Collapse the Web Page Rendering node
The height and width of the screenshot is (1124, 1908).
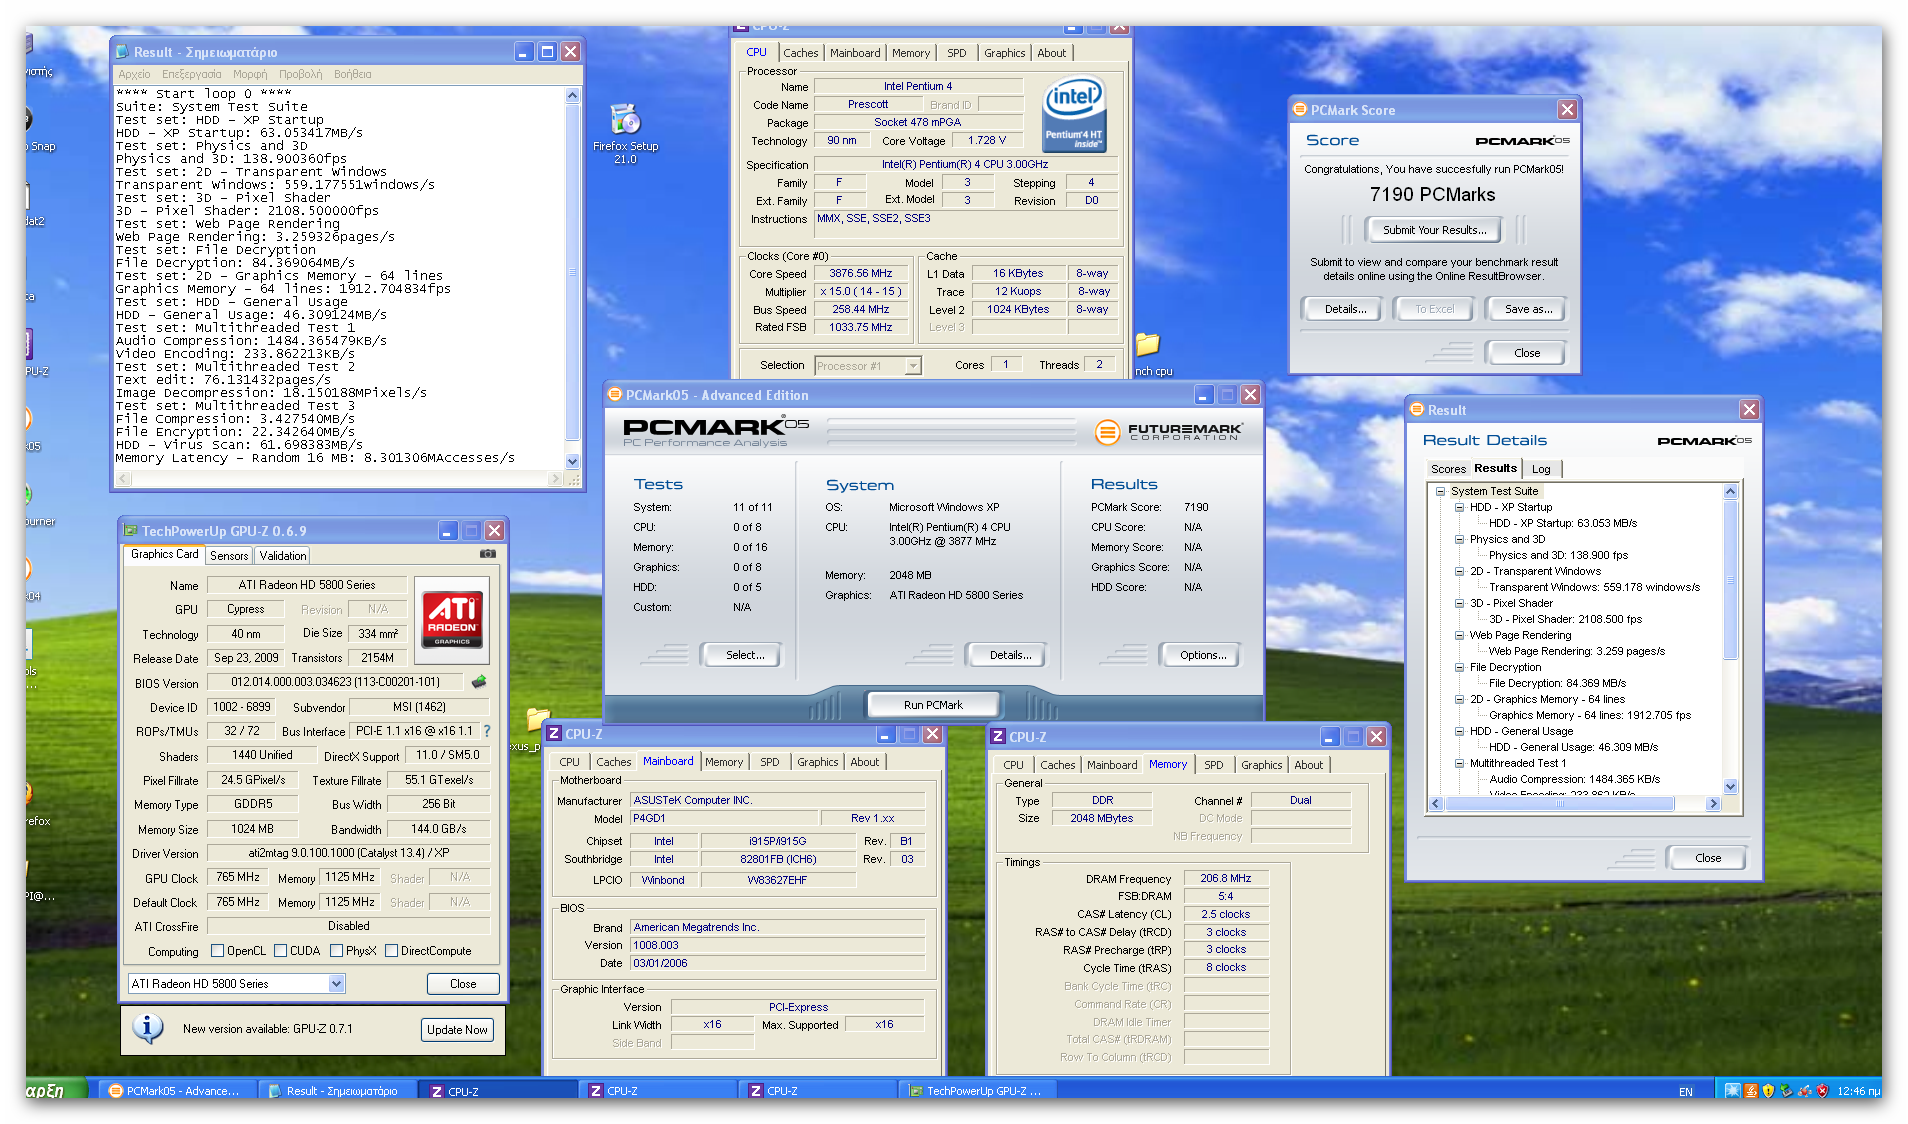[x=1459, y=635]
